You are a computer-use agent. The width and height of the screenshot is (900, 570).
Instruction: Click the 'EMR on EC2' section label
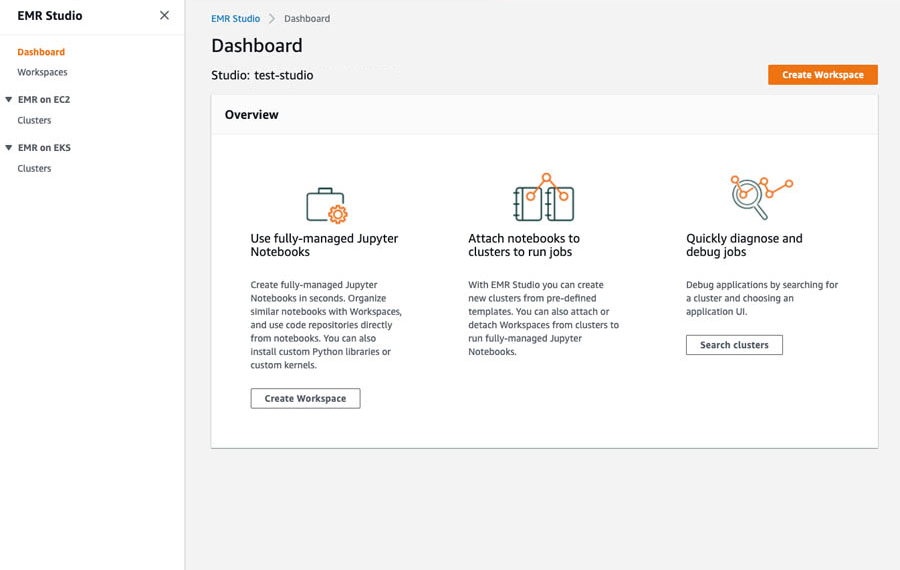click(44, 99)
